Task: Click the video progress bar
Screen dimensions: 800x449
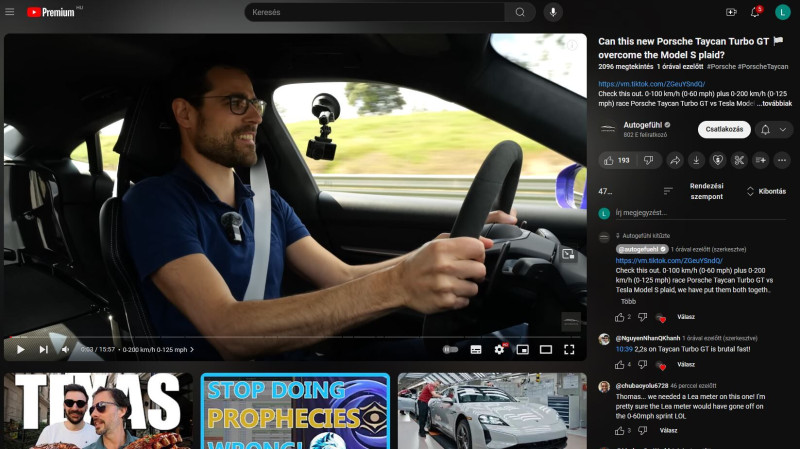Action: 295,337
